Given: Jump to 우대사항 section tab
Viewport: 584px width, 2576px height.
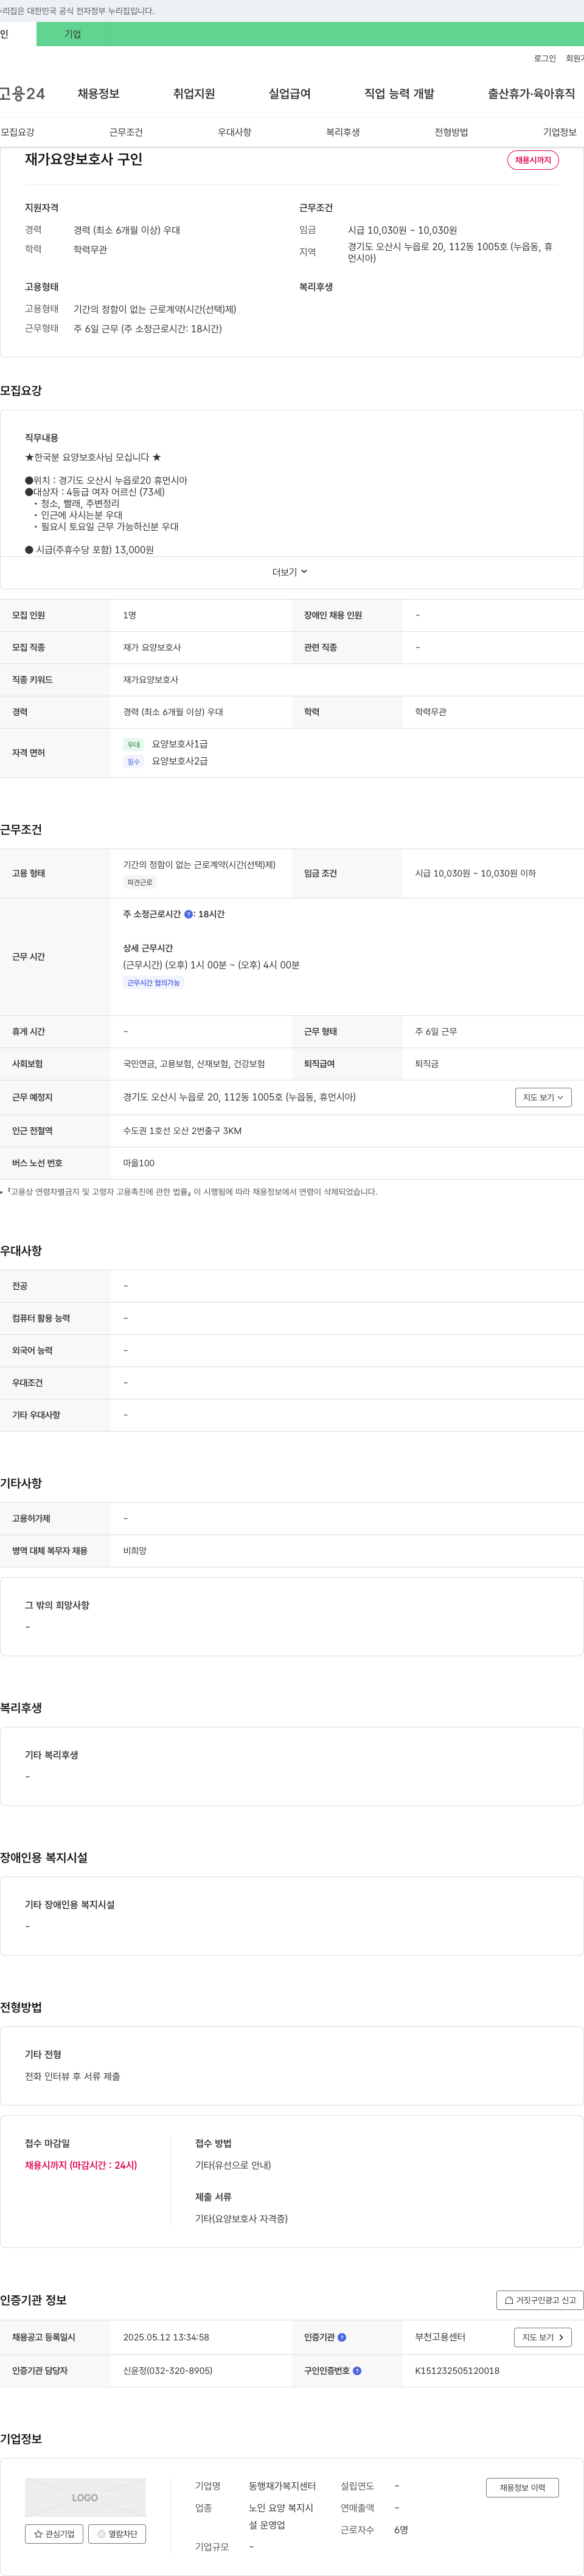Looking at the screenshot, I should (234, 132).
